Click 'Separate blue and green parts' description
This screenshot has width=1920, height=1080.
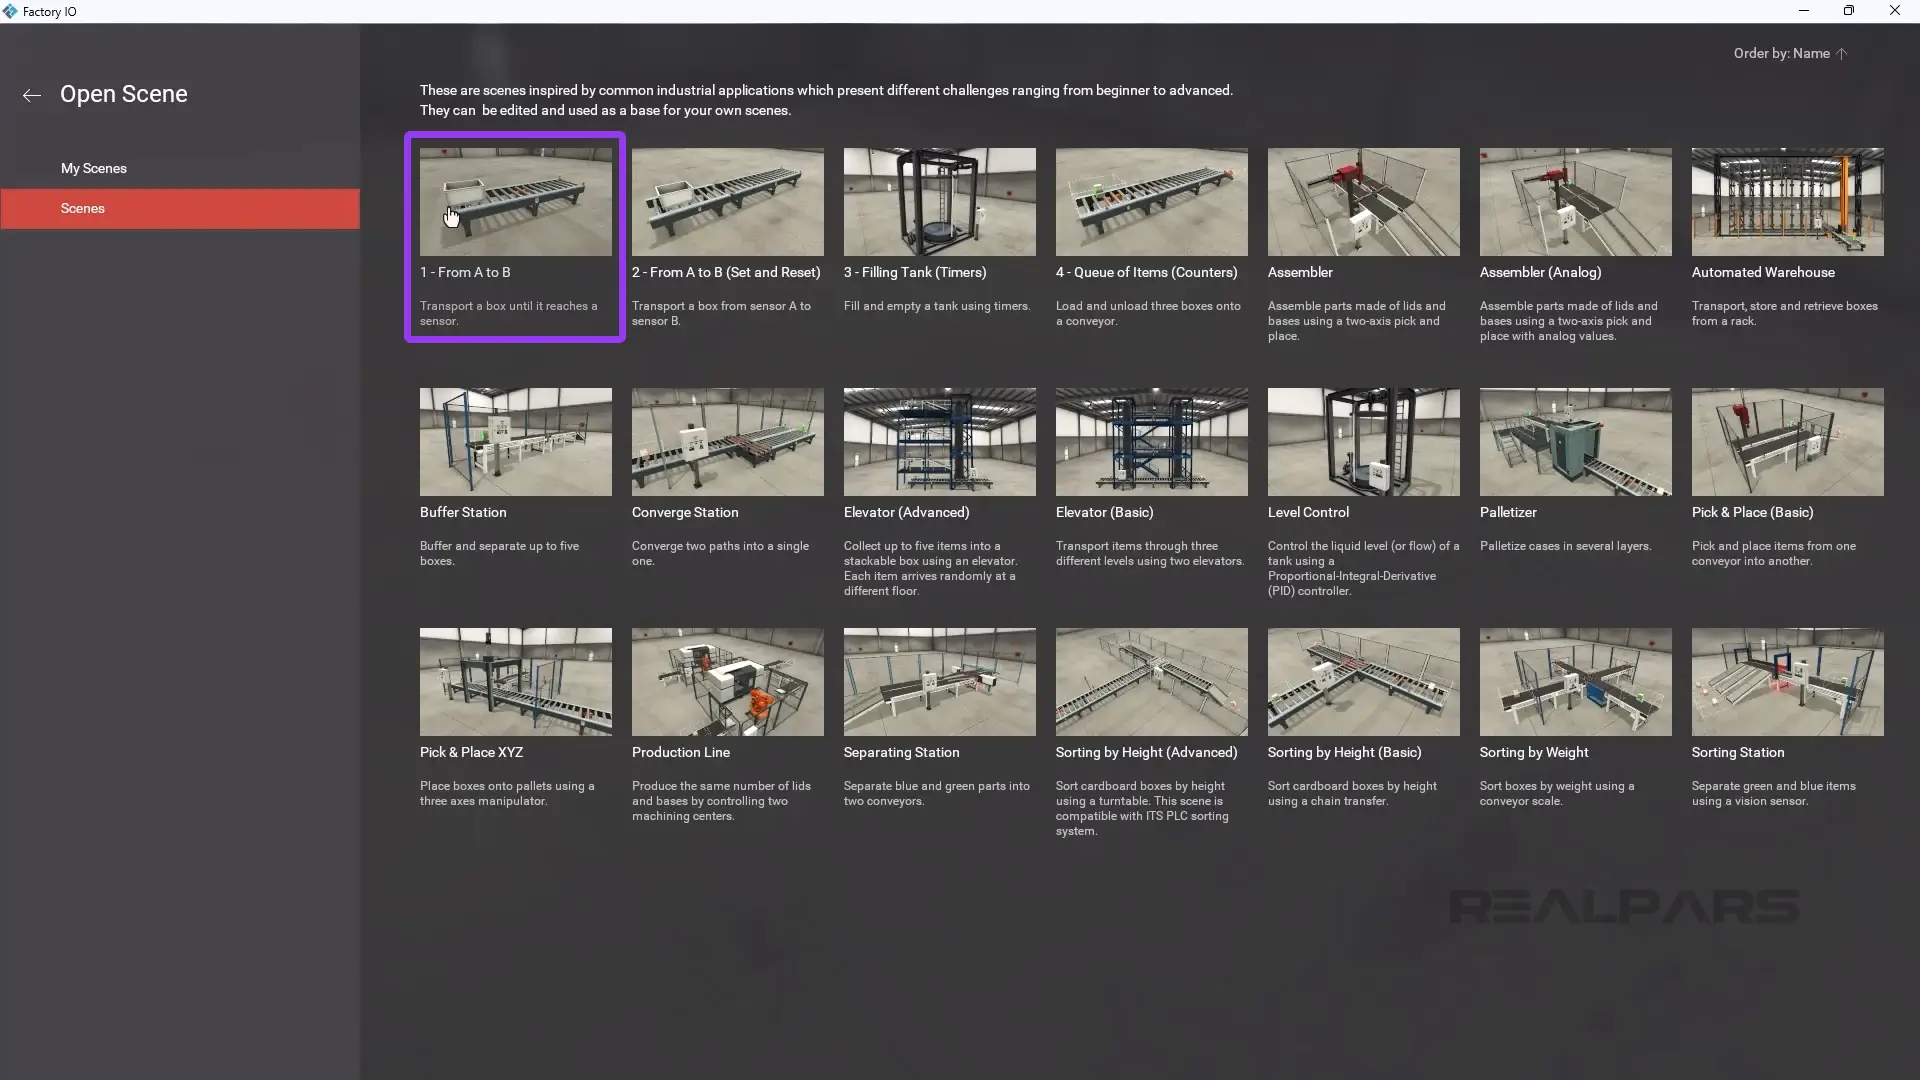[x=937, y=793]
